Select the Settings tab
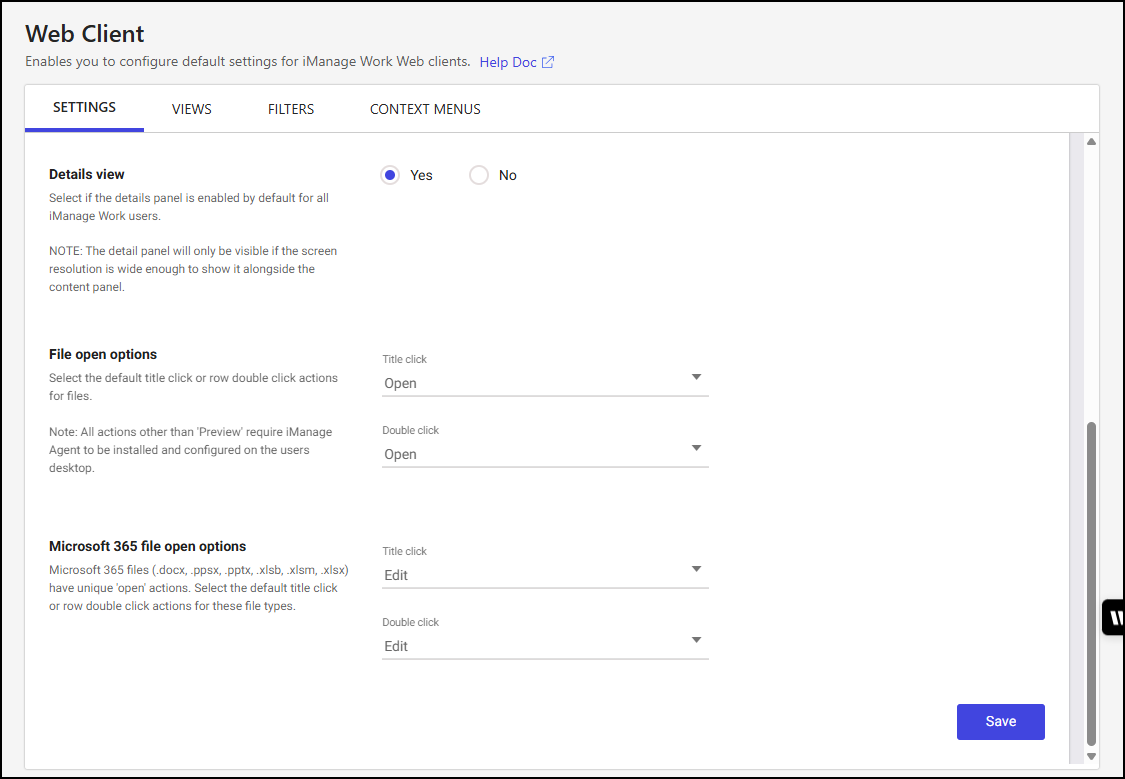Screen dimensions: 1125x779 (84, 108)
